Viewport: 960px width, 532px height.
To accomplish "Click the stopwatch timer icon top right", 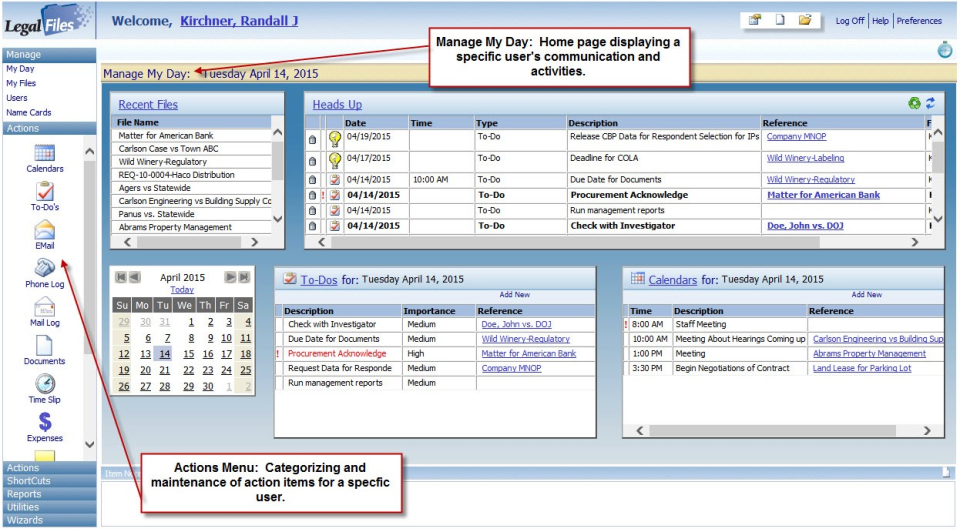I will (x=945, y=50).
